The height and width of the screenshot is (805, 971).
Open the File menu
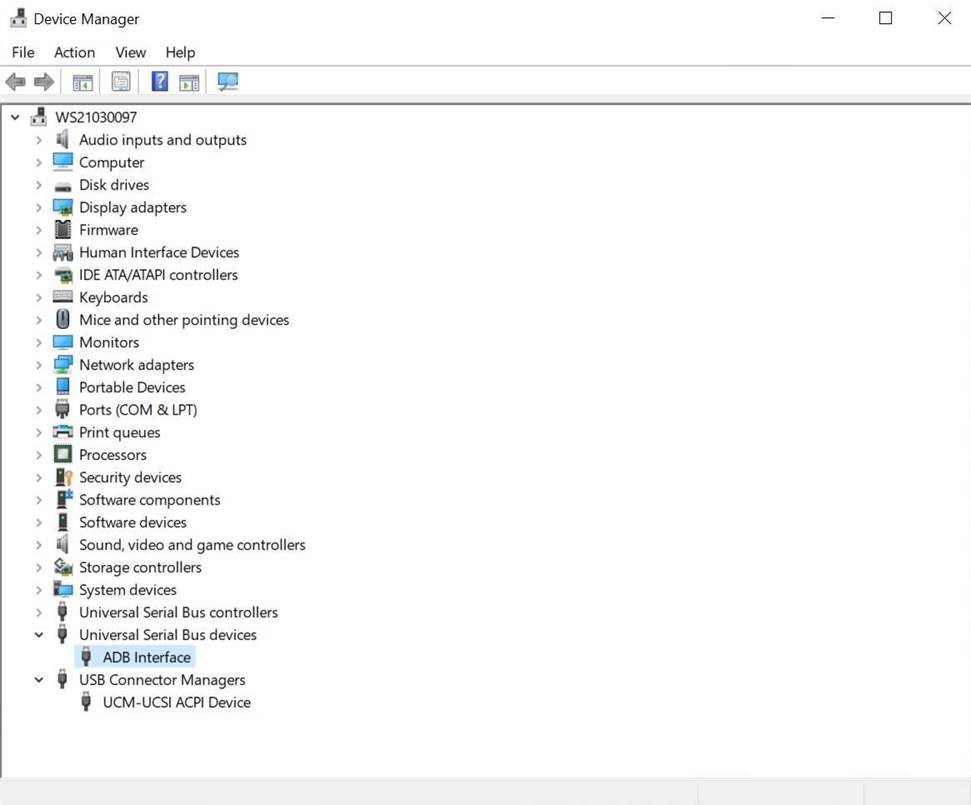(23, 52)
